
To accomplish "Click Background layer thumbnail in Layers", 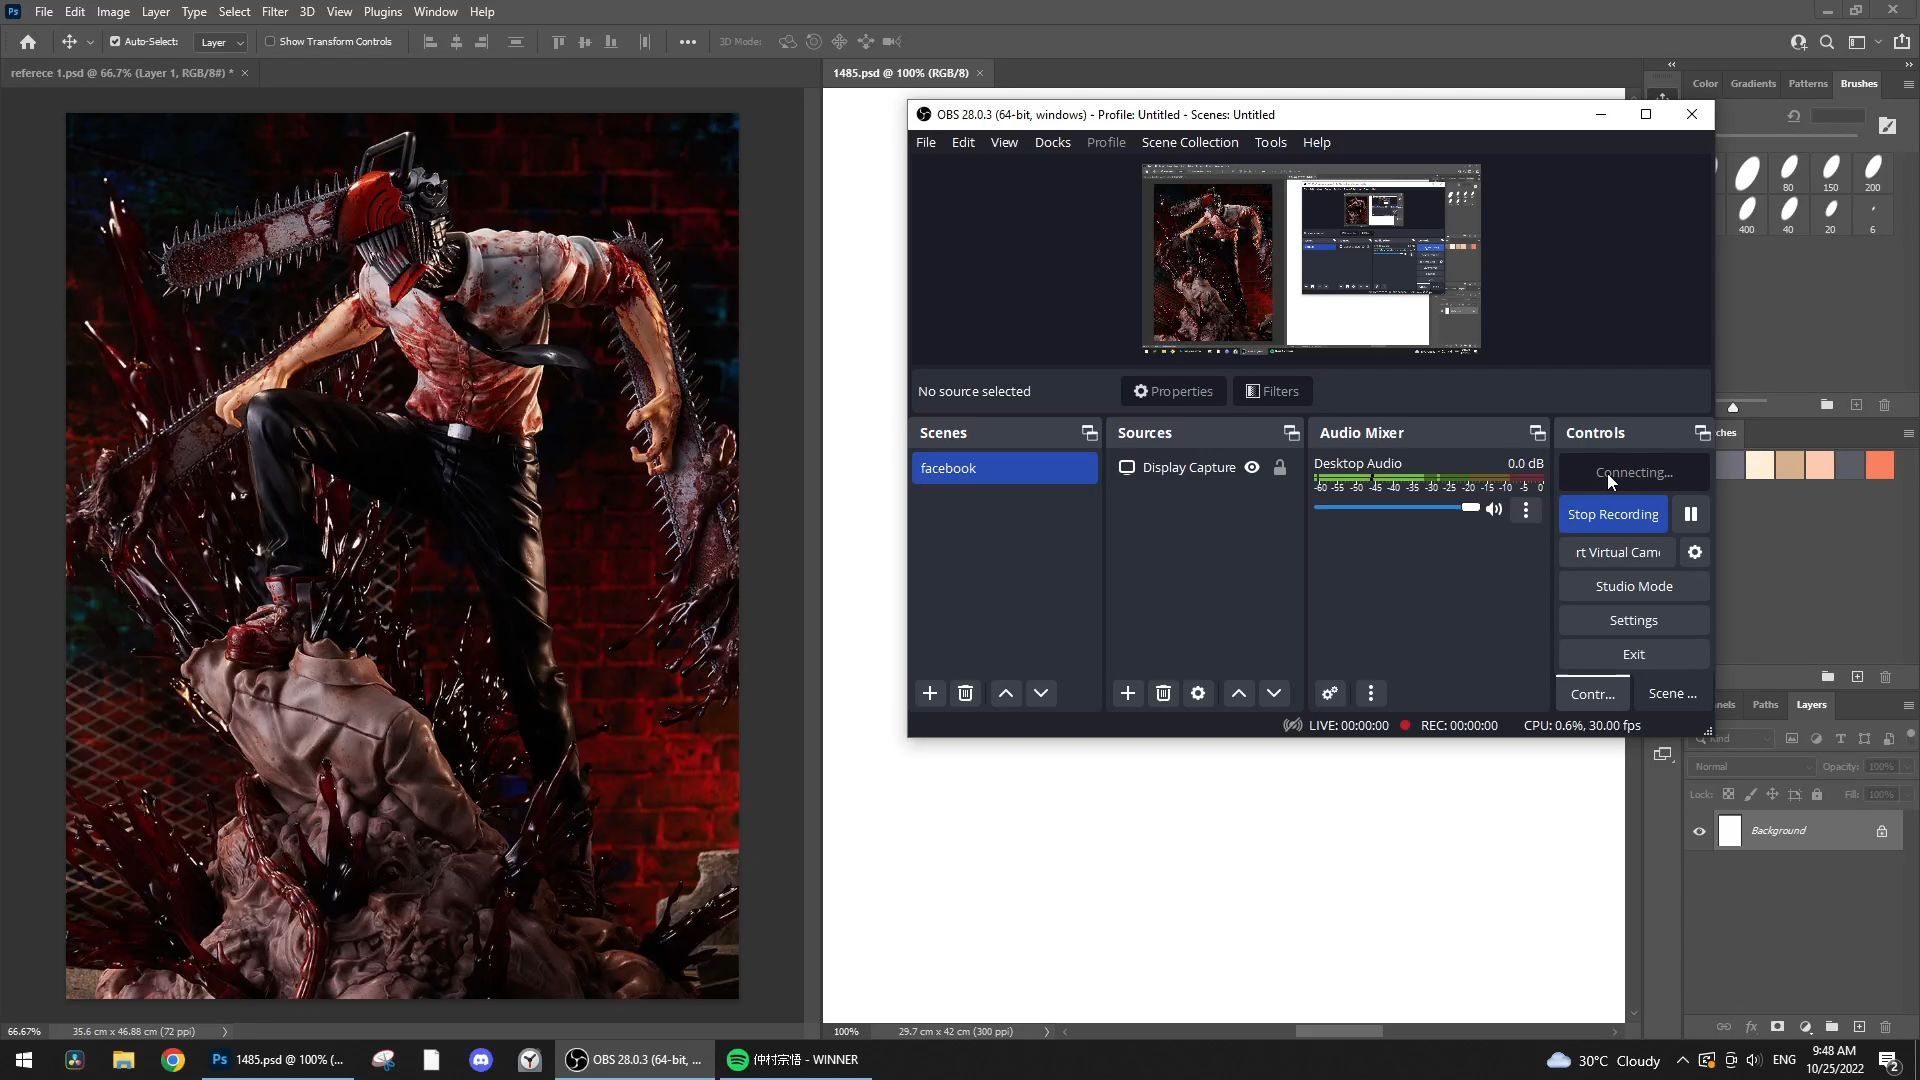I will [1730, 831].
